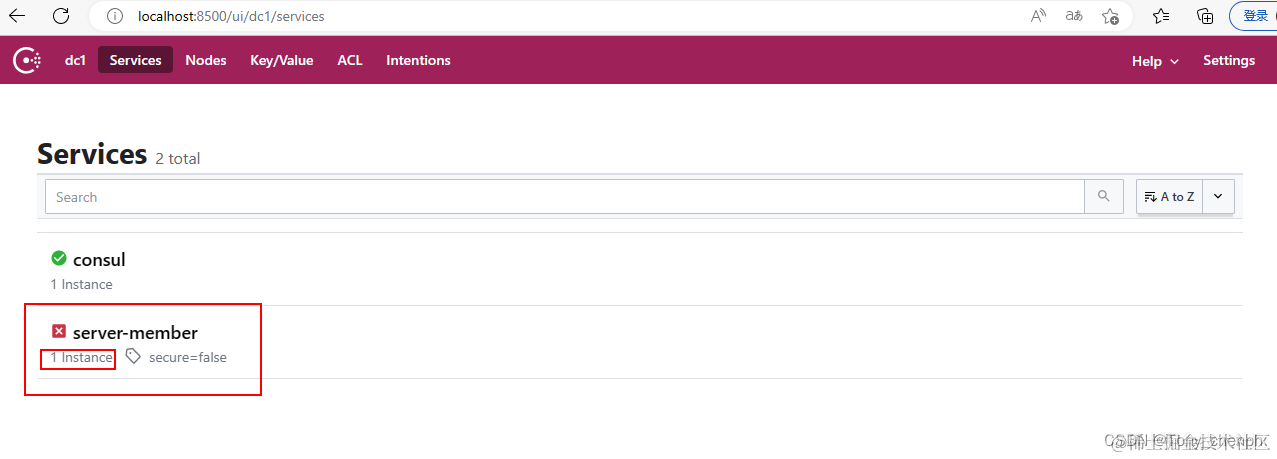Click the Consul logo icon
The image size is (1277, 459).
(27, 60)
